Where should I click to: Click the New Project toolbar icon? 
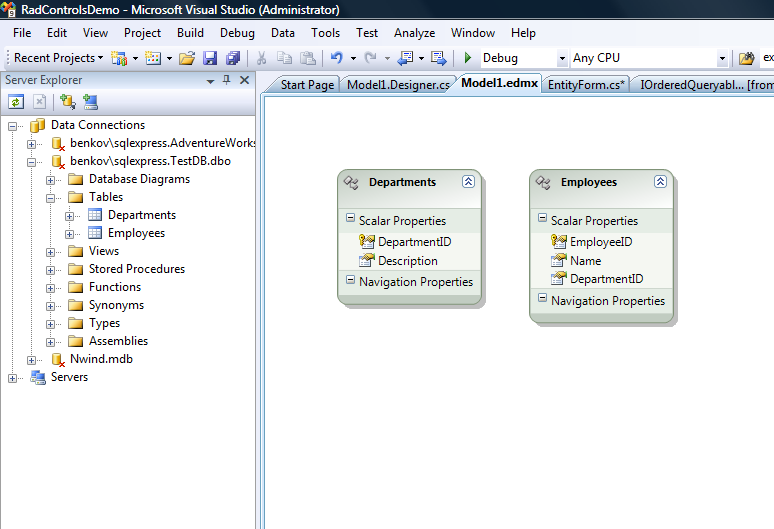click(119, 58)
